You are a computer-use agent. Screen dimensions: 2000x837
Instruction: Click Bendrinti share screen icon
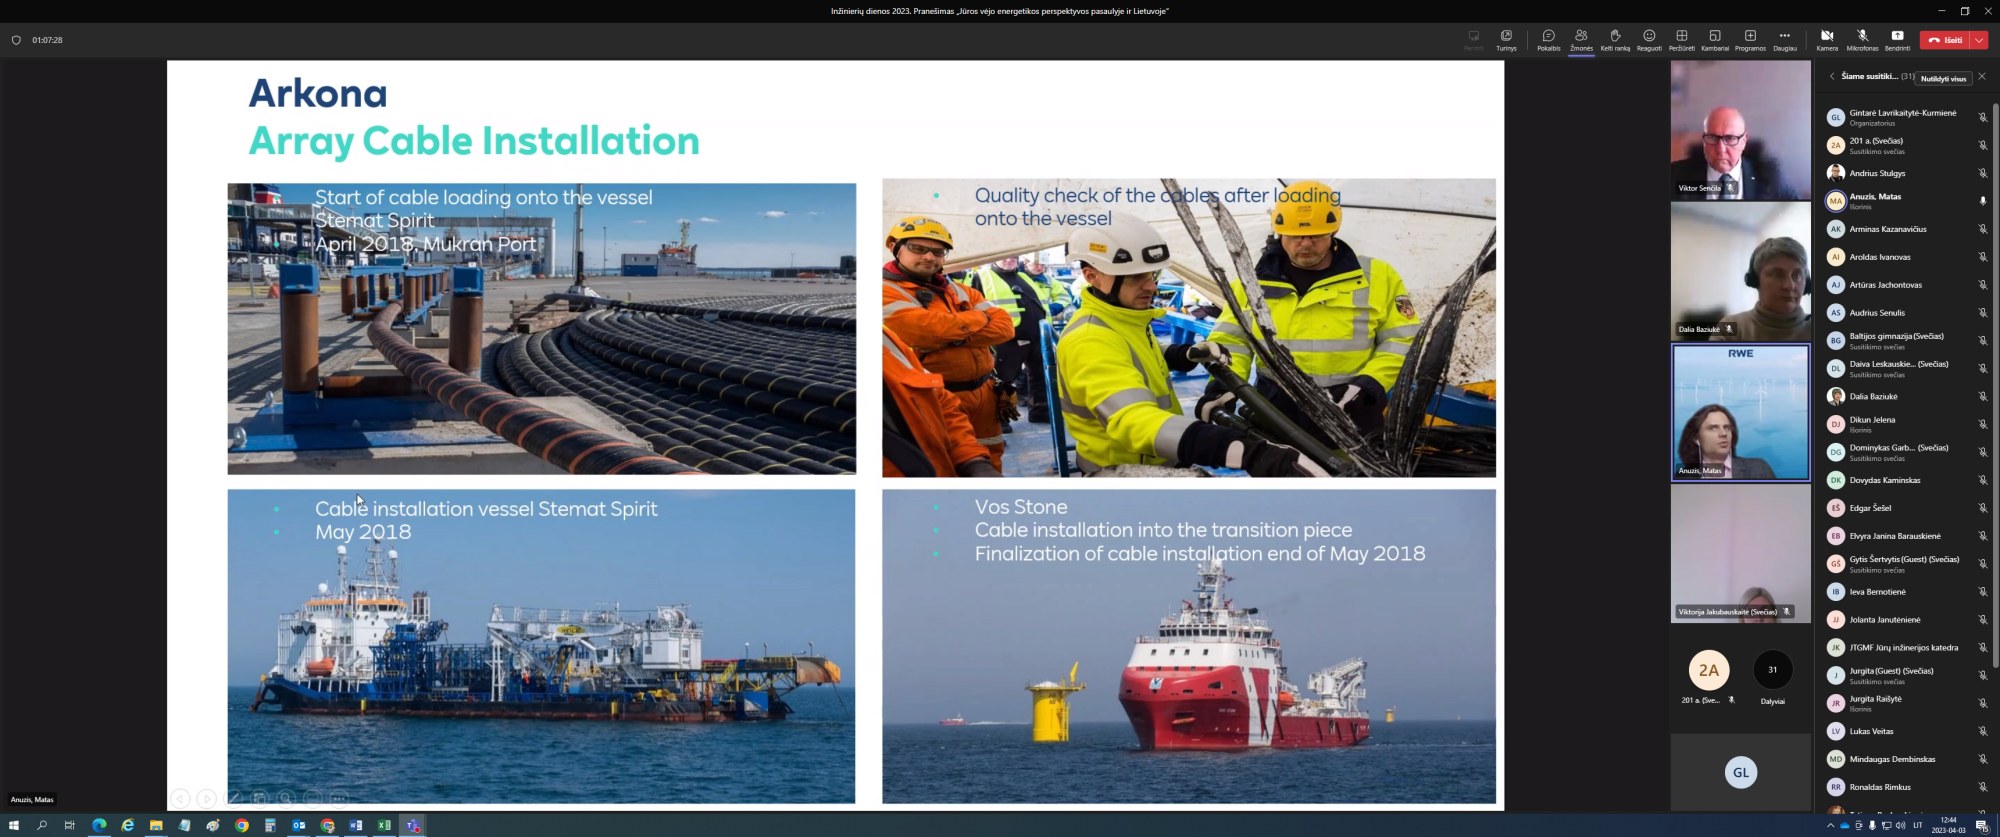click(1897, 39)
